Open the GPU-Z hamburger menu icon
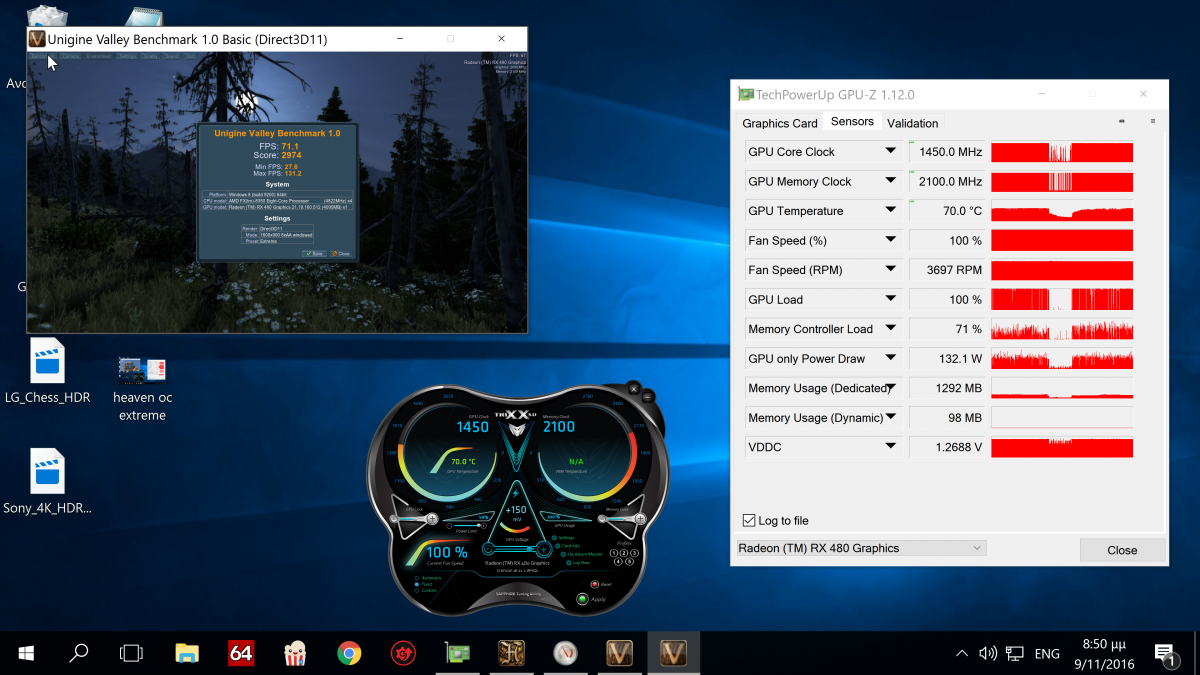This screenshot has width=1200, height=675. pyautogui.click(x=1153, y=121)
